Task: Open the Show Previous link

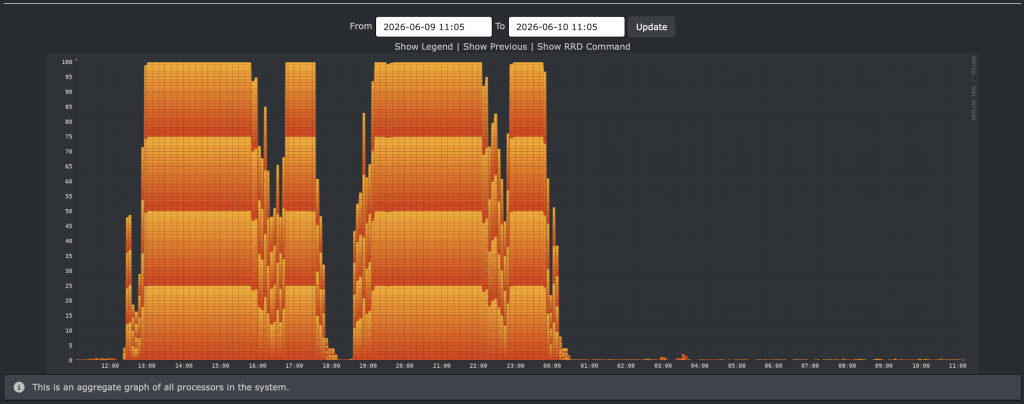Action: click(x=495, y=46)
